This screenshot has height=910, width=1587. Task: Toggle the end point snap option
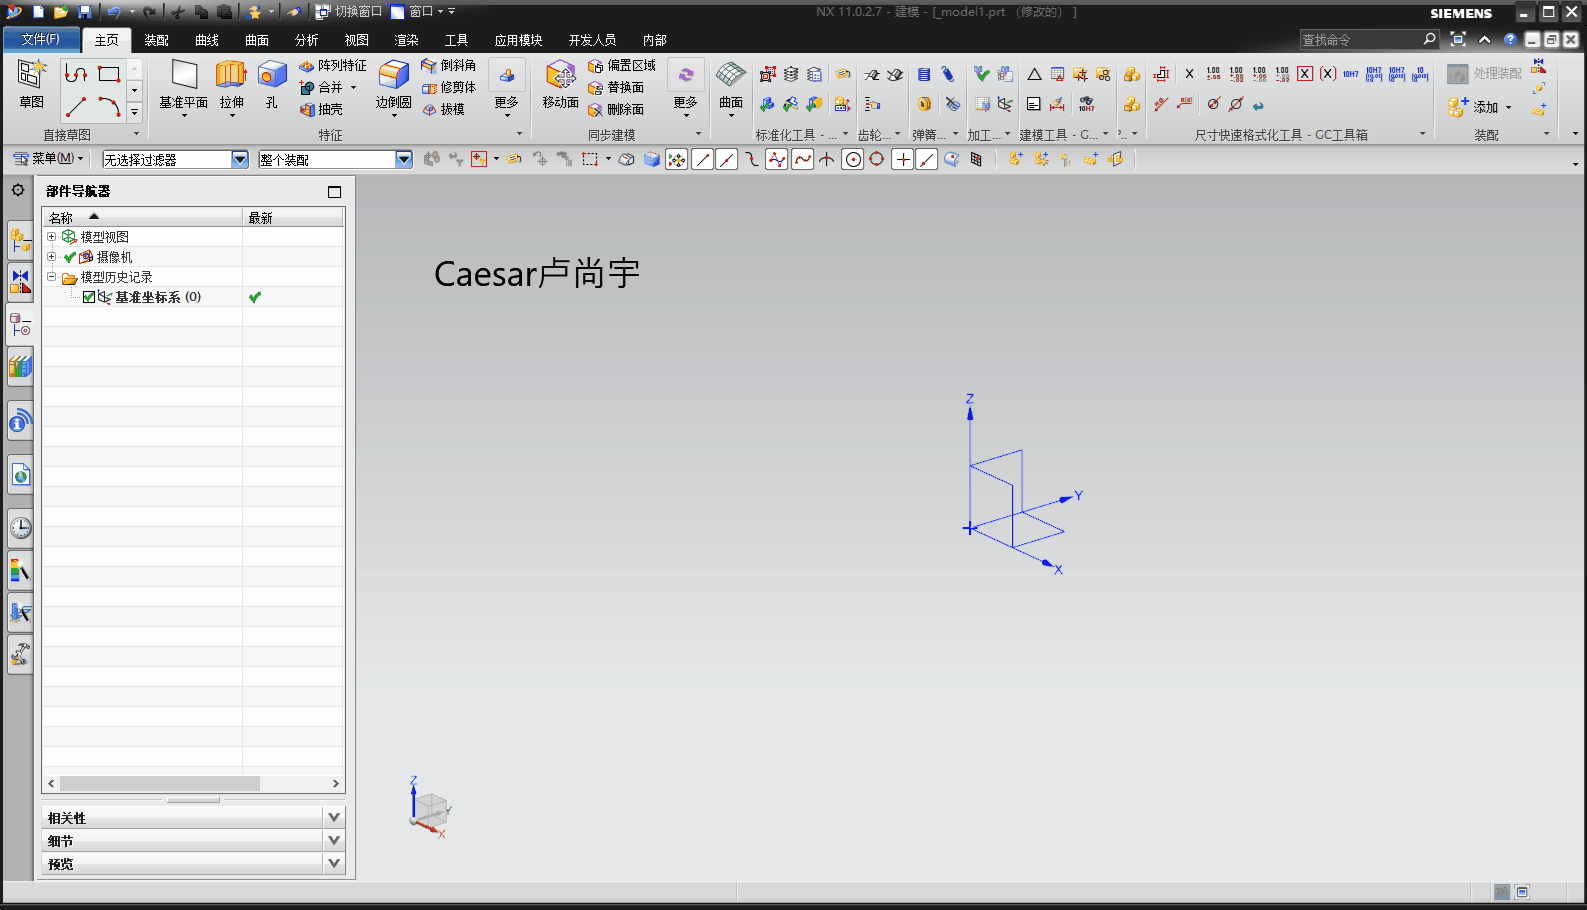(703, 160)
